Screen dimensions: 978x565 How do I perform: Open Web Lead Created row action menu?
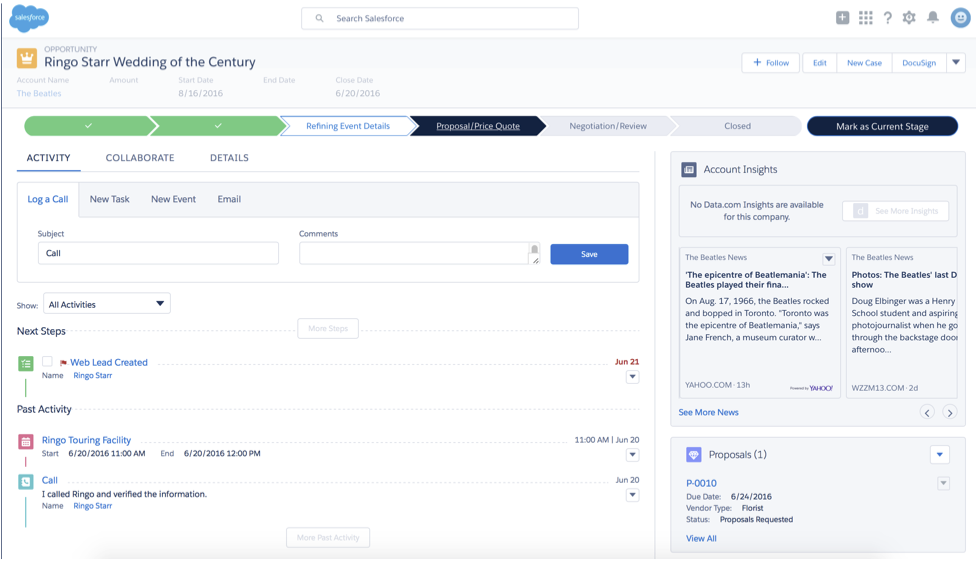tap(632, 377)
